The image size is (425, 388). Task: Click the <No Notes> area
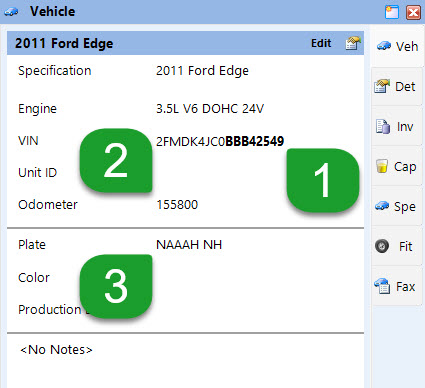(56, 350)
